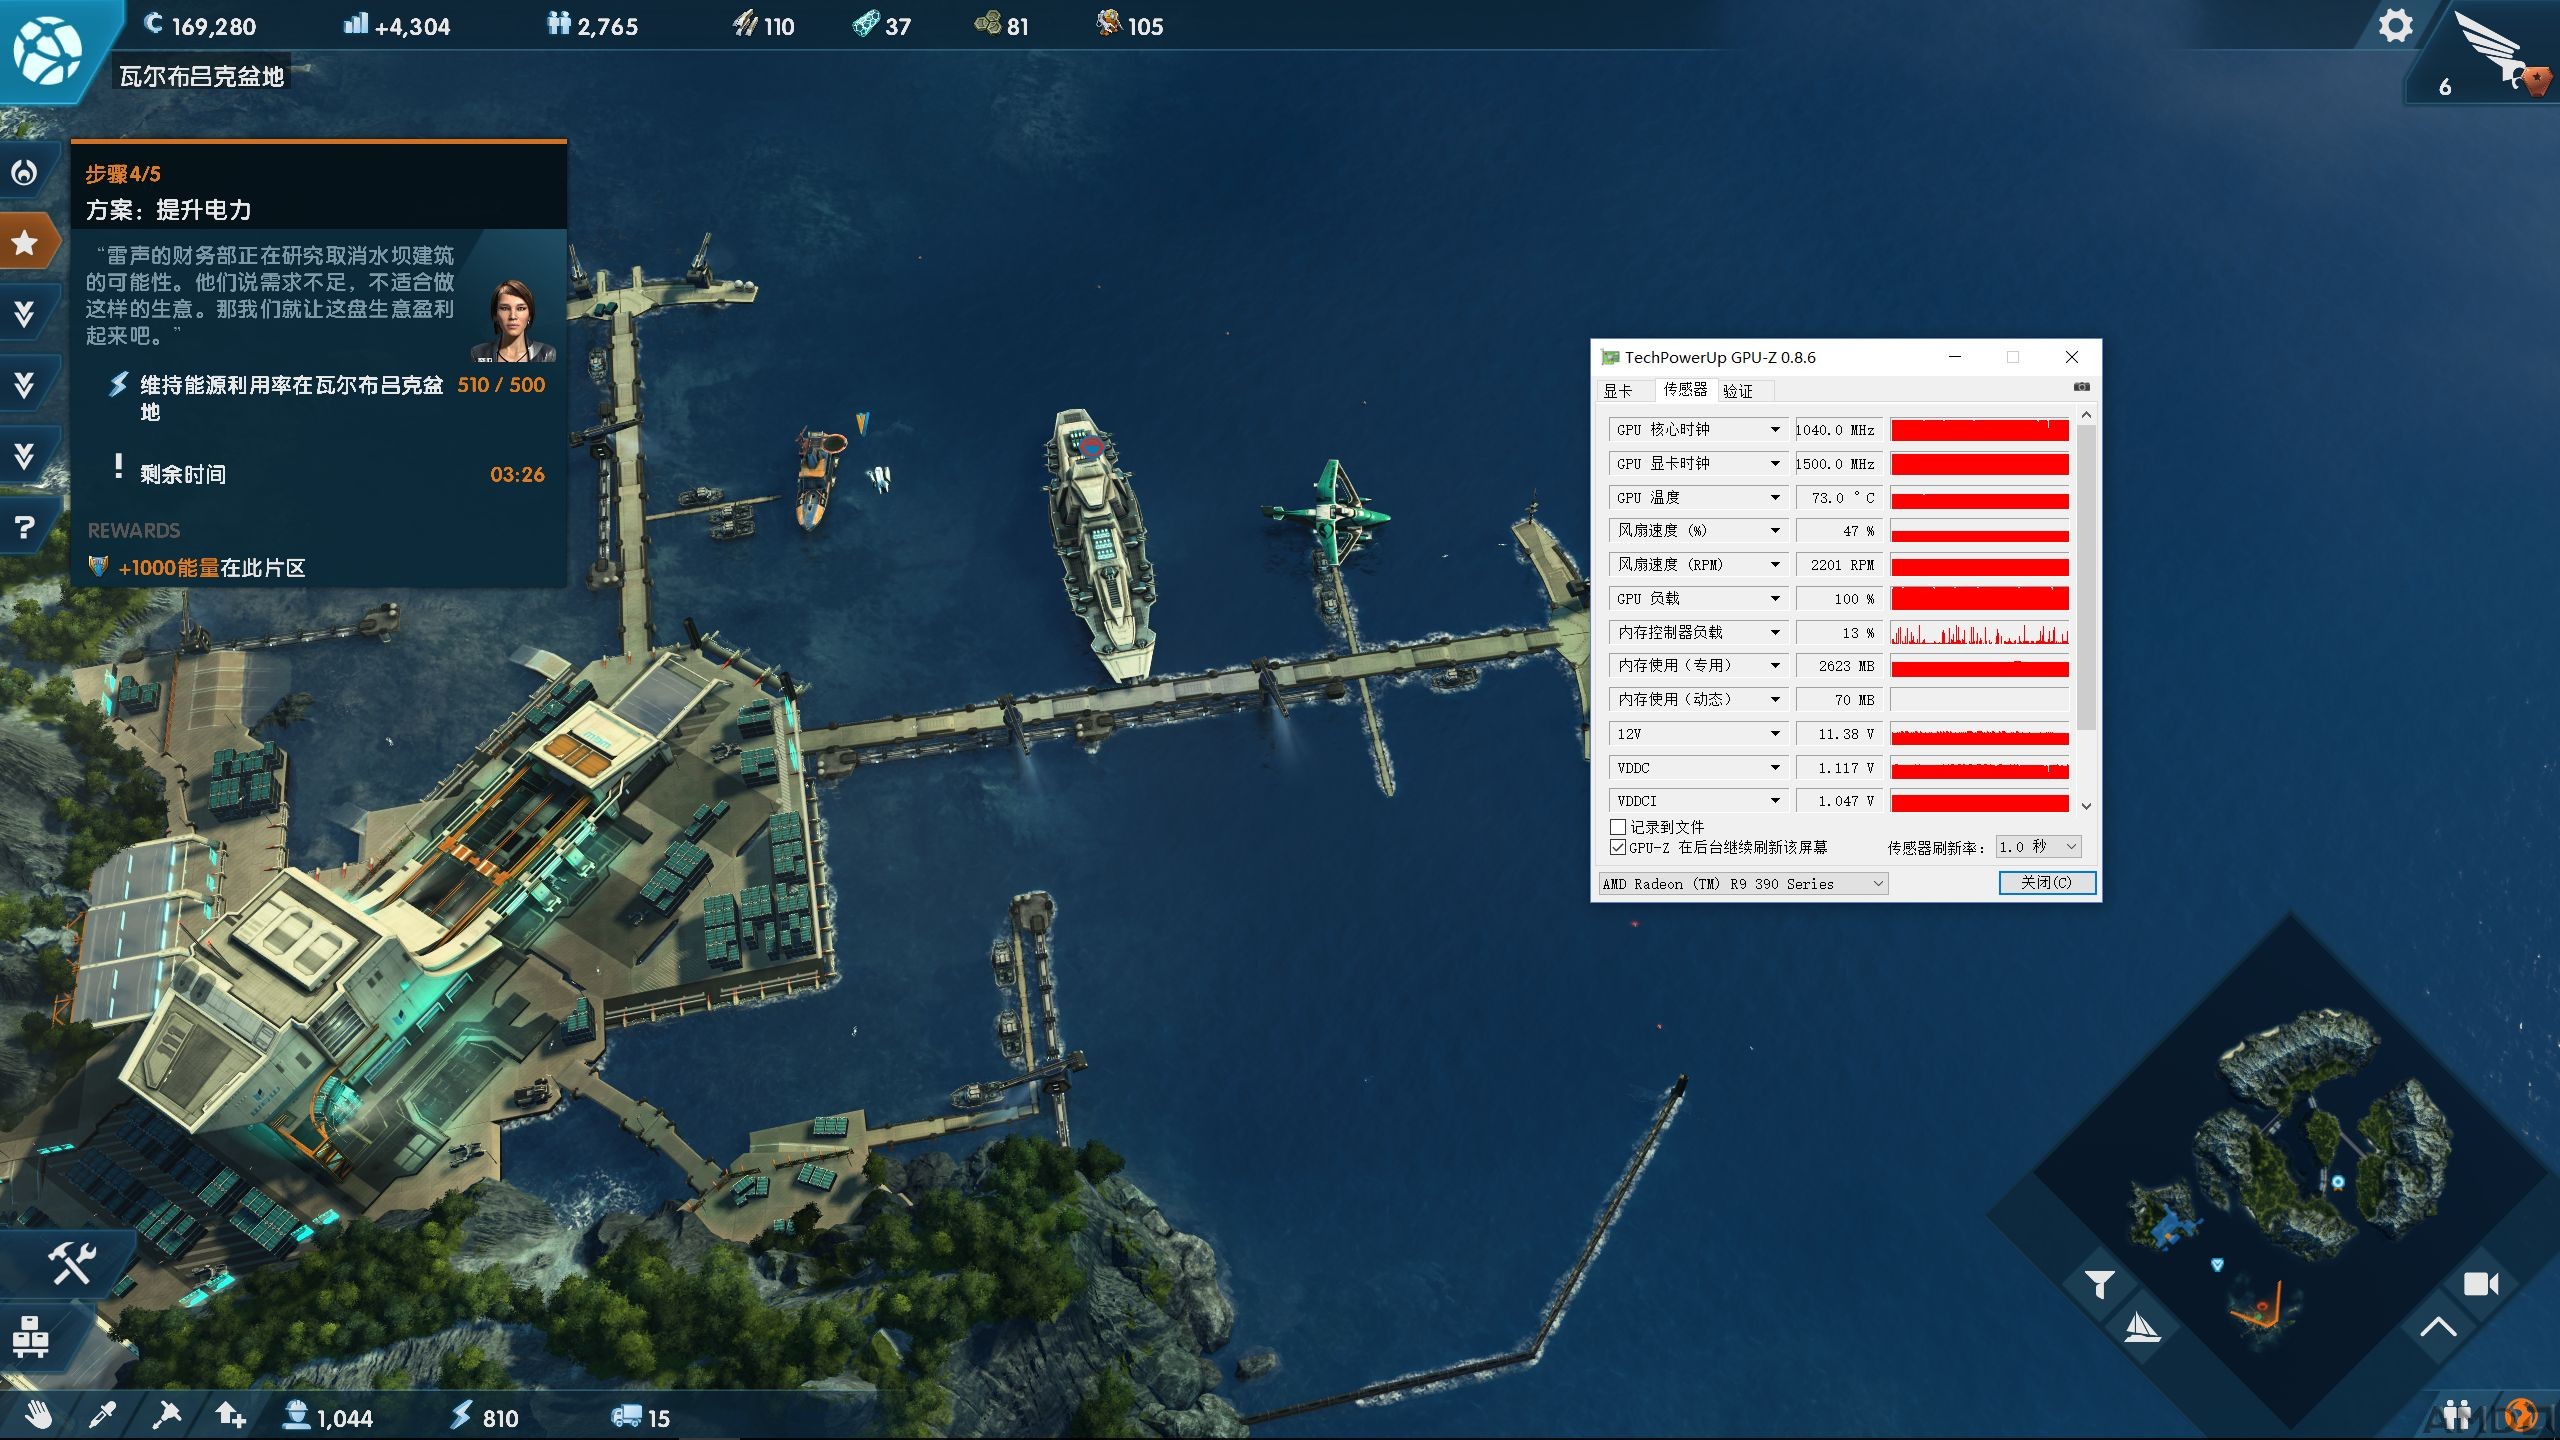Click the energy lightning icon showing 810
This screenshot has width=2560, height=1440.
point(460,1416)
